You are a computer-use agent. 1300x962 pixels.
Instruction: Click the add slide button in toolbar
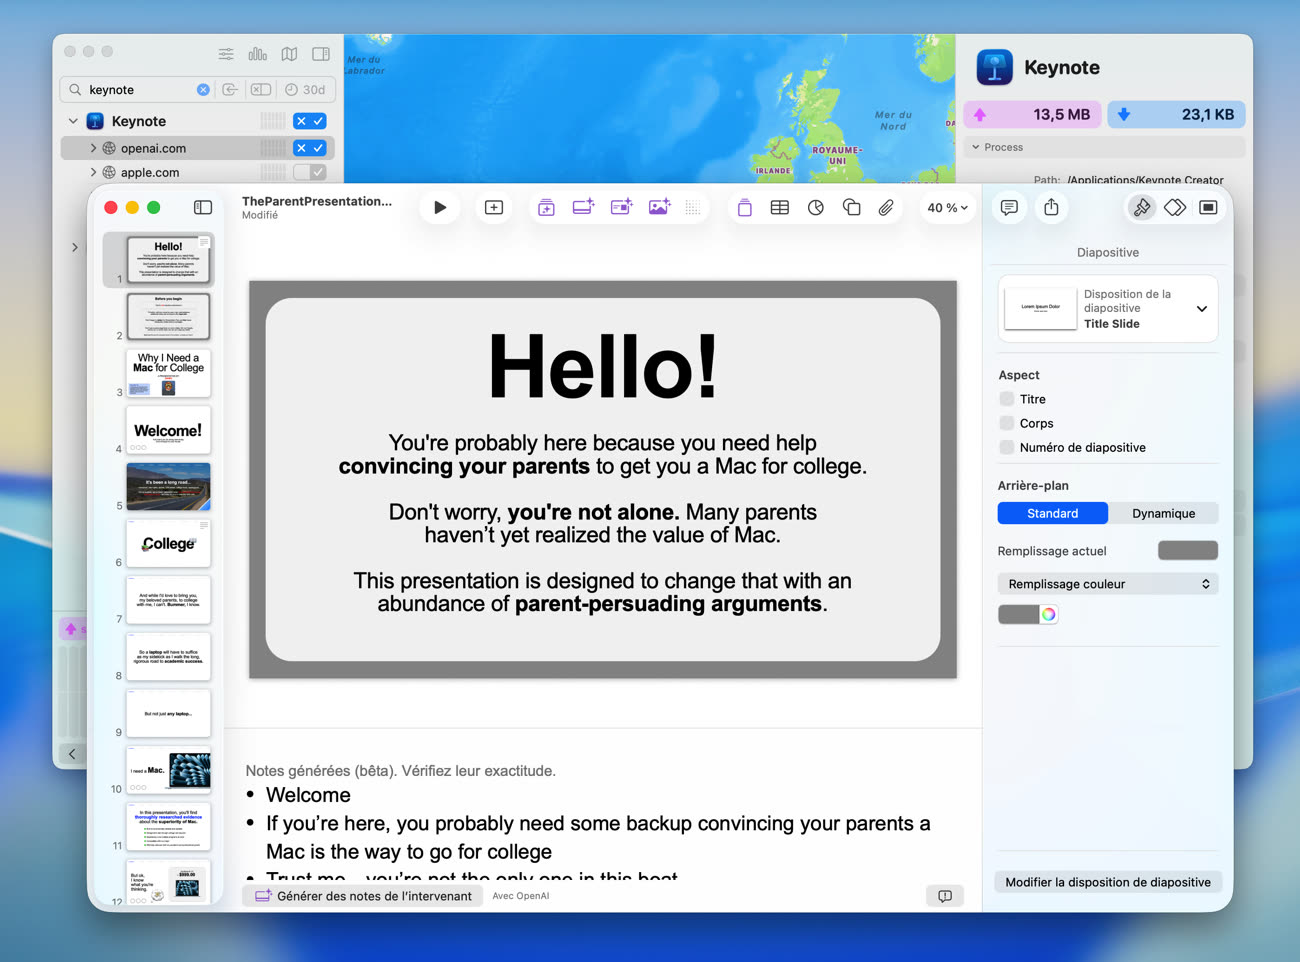494,208
